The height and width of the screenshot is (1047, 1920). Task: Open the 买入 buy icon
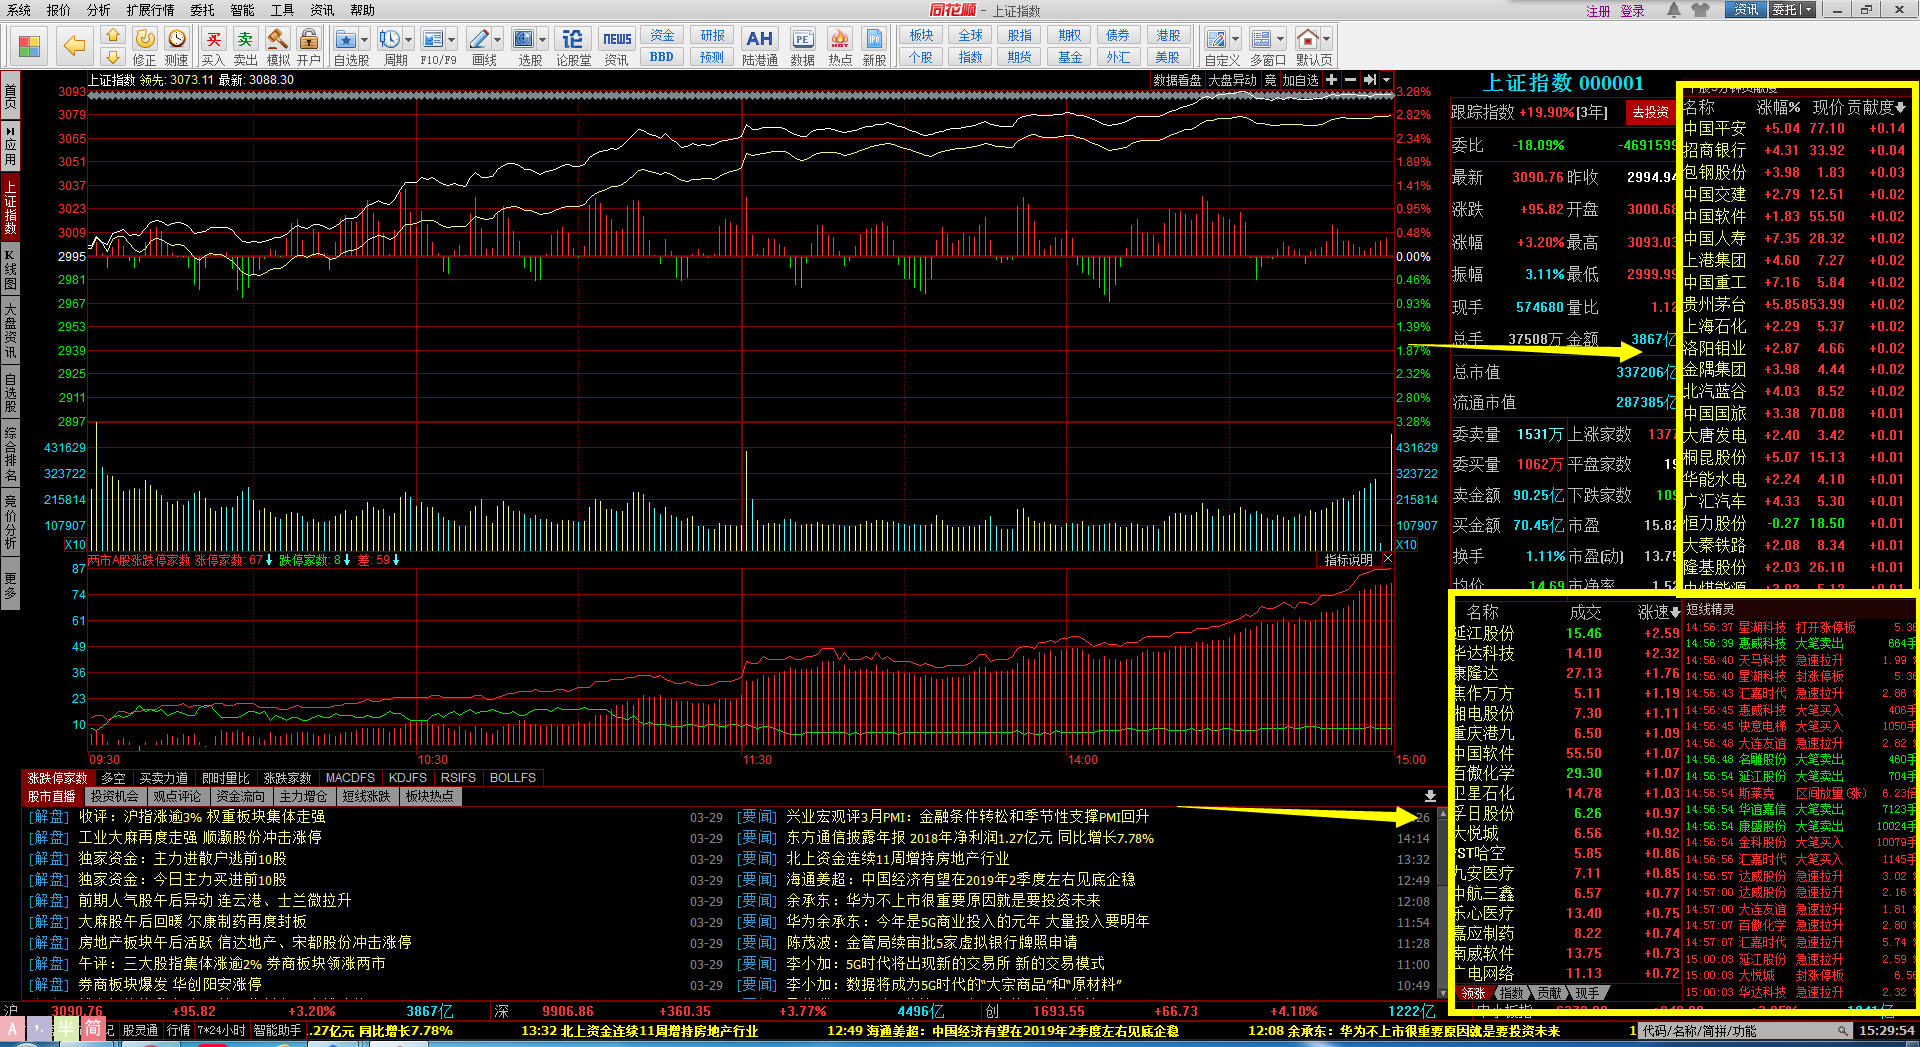(213, 39)
